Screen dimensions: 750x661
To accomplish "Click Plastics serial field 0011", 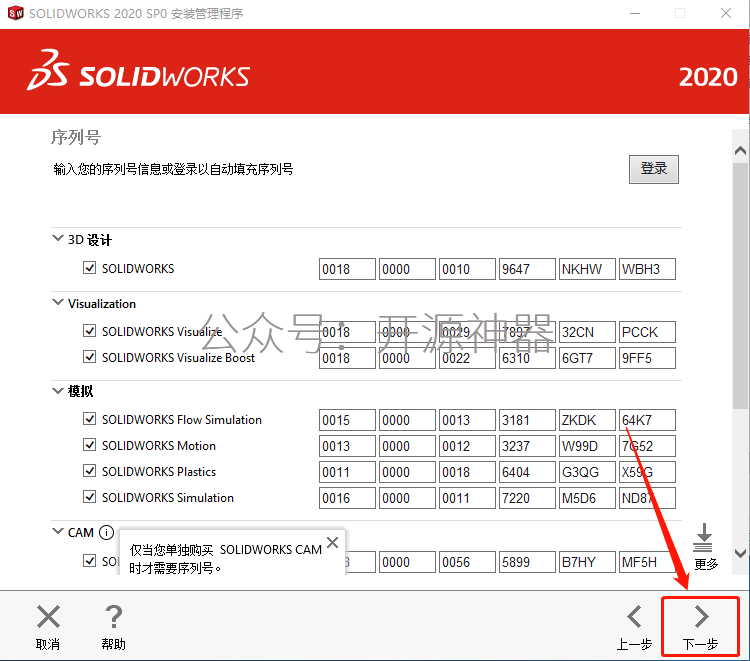I will tap(347, 472).
